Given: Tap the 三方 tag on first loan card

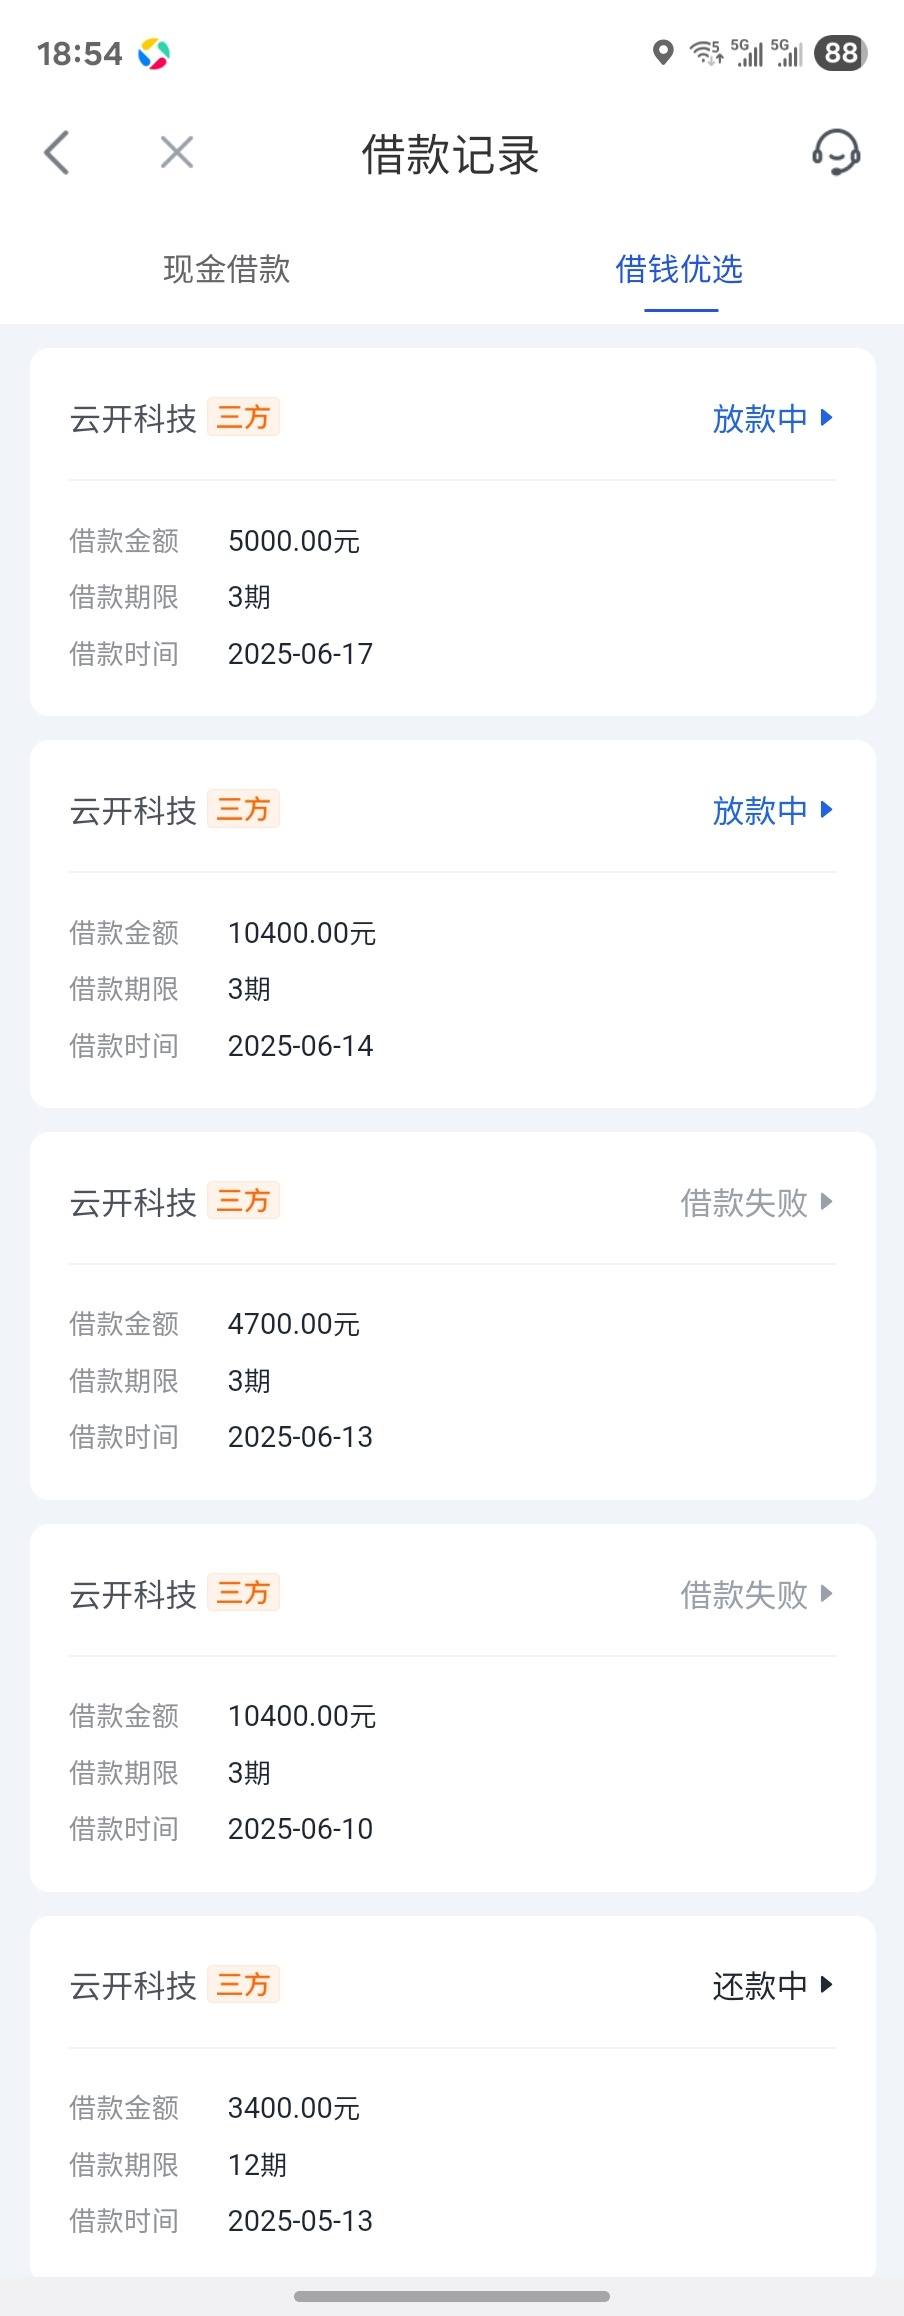Looking at the screenshot, I should point(243,417).
